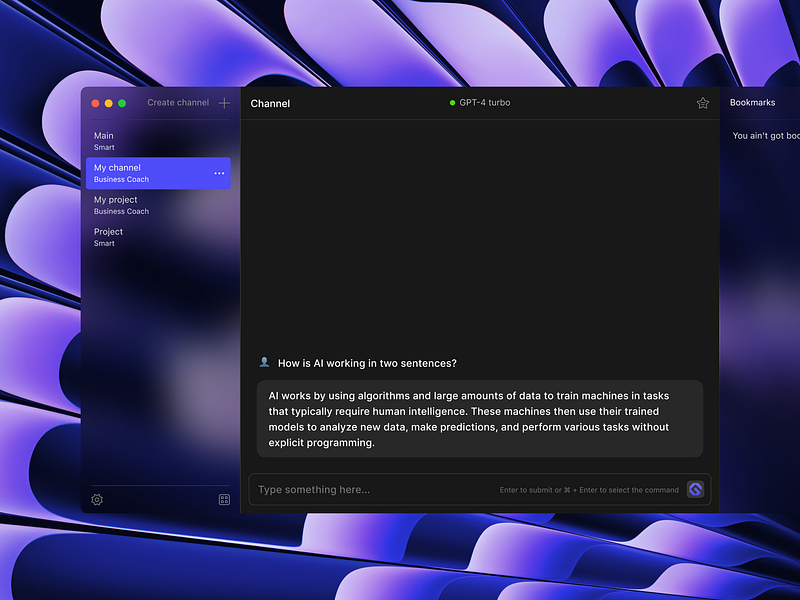Click the green maximize window button
The image size is (800, 600).
coord(122,103)
